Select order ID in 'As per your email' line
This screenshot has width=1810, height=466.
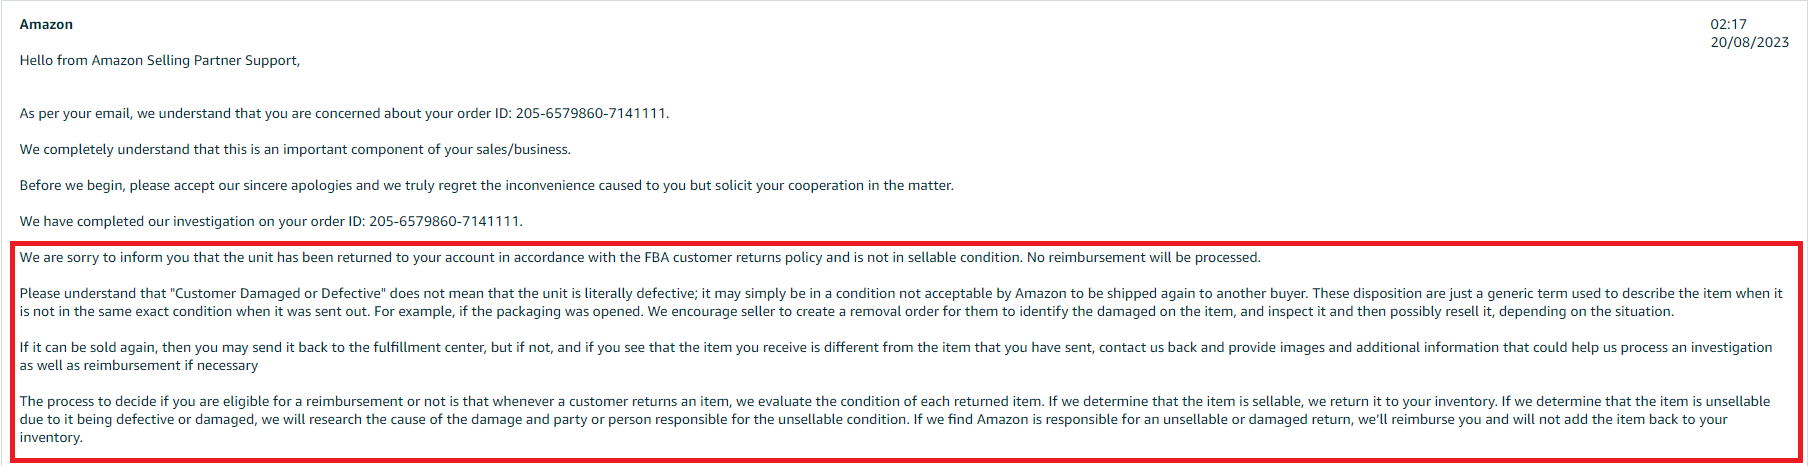click(x=590, y=113)
